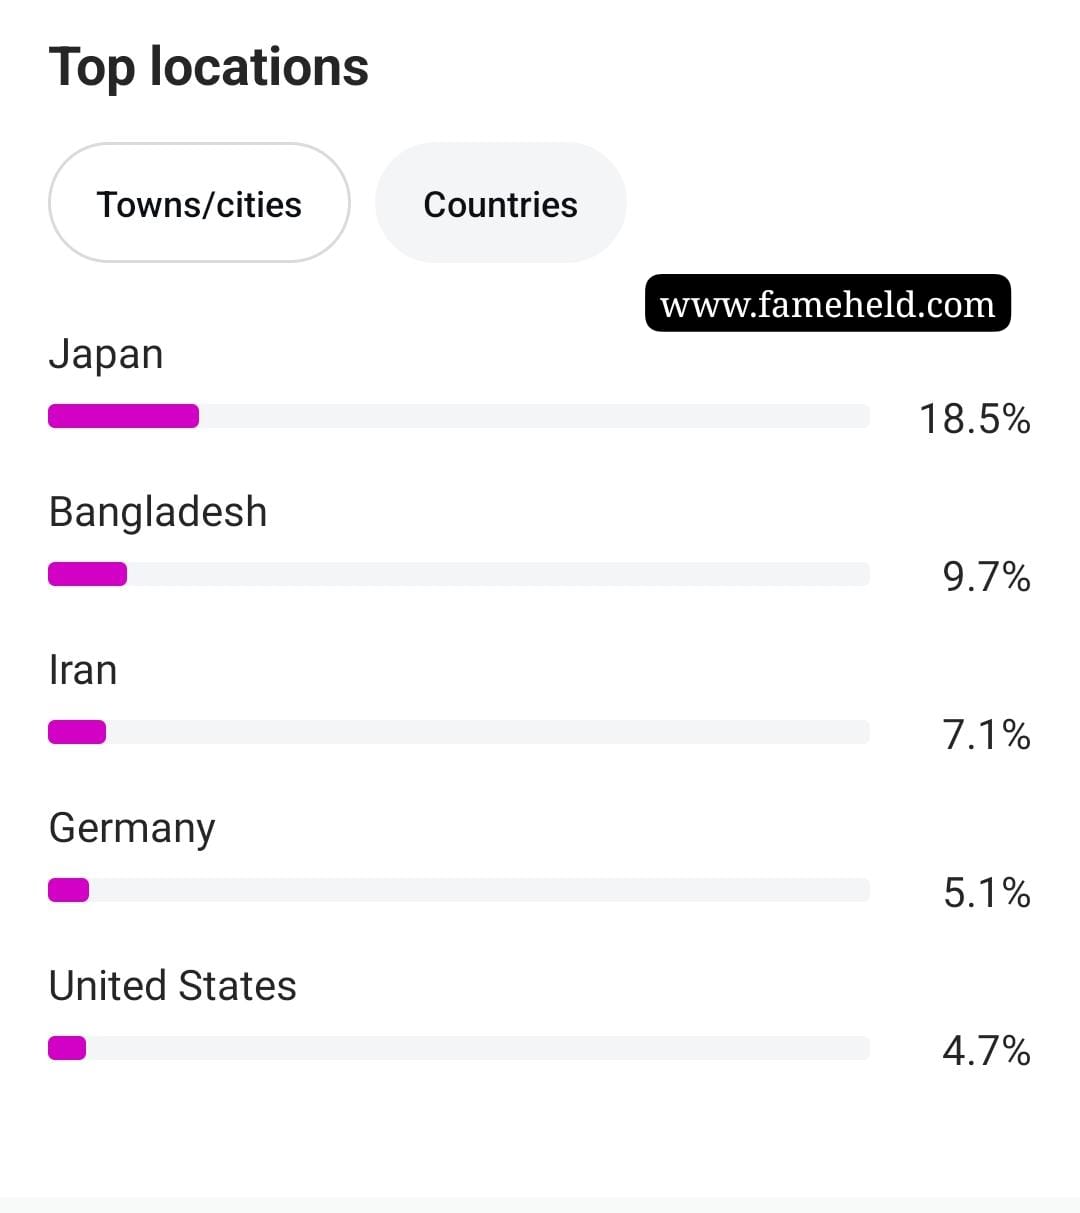Open the www.fameheld.com watermark link
1080x1213 pixels.
(828, 303)
